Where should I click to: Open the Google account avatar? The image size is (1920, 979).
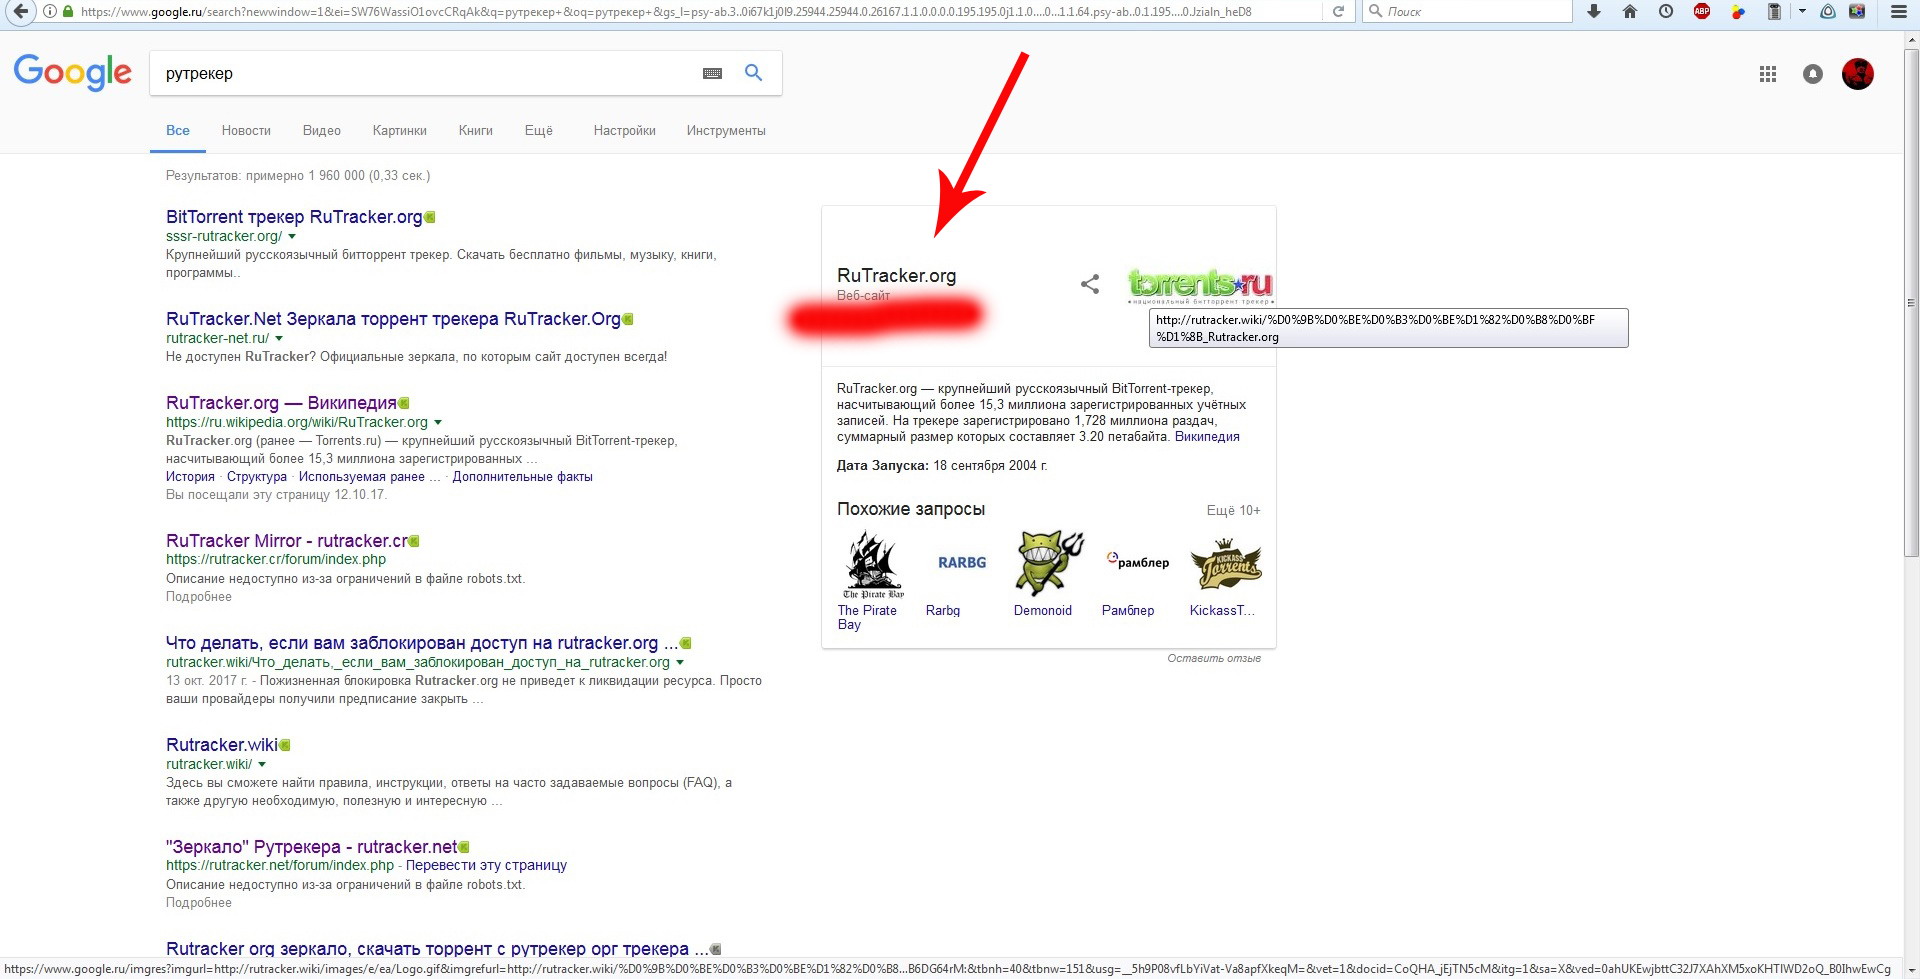1858,74
